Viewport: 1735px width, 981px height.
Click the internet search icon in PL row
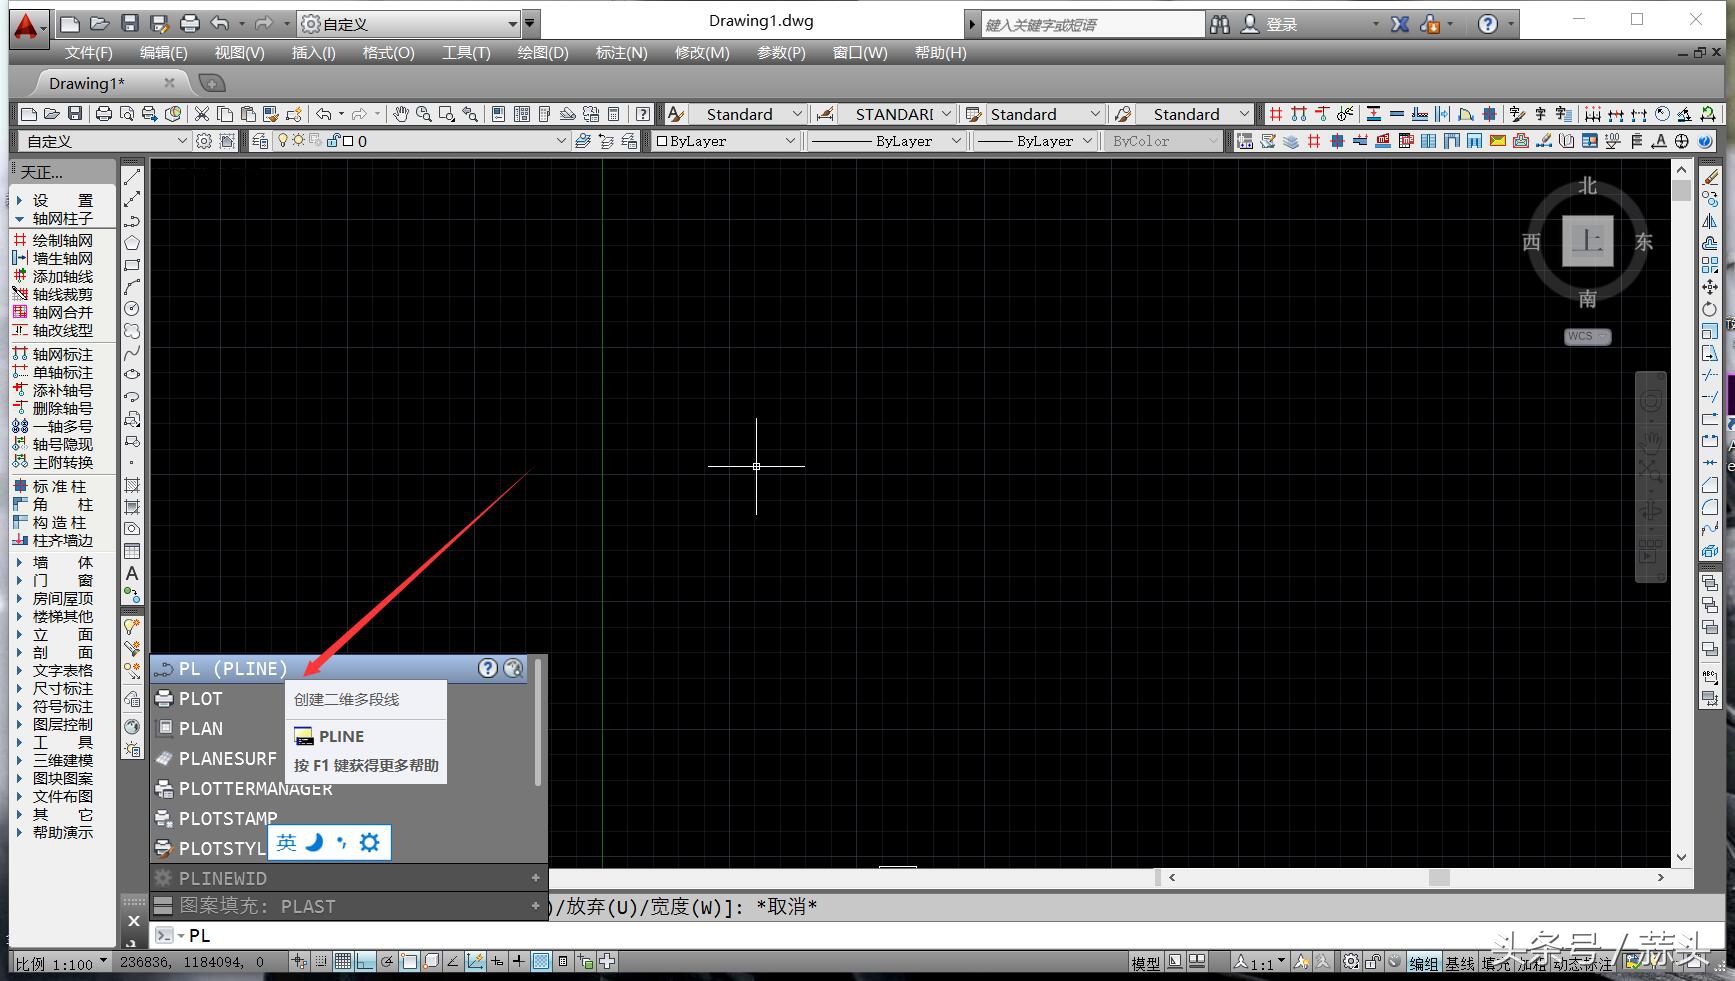pos(513,668)
